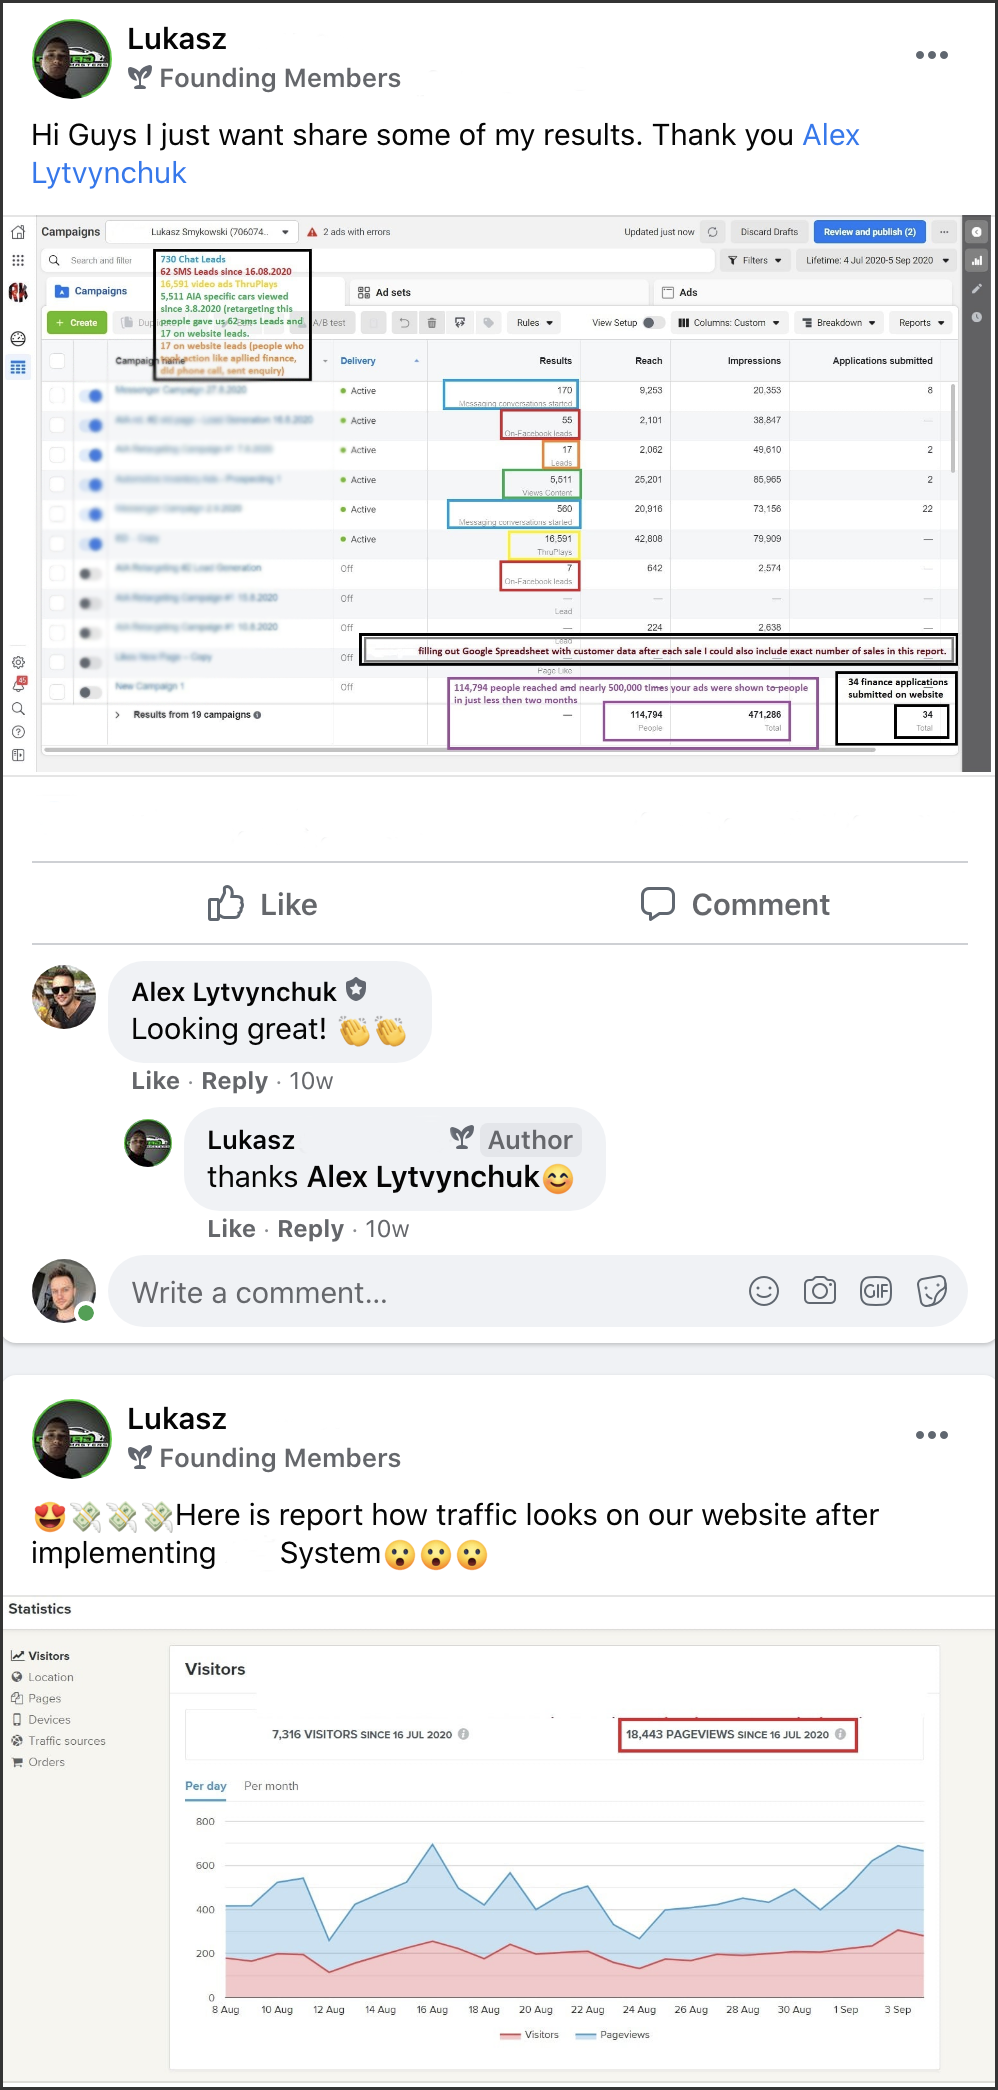Select the Per month chart tab
Viewport: 998px width, 2090px height.
coord(271,1785)
